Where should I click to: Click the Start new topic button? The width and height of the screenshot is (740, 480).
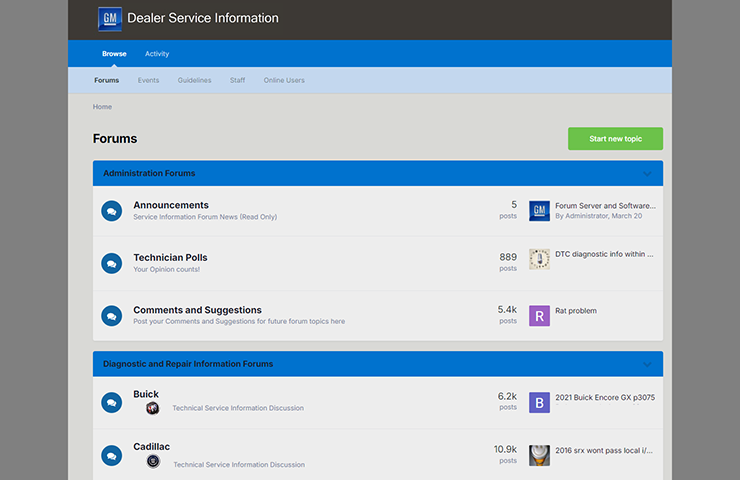(615, 139)
